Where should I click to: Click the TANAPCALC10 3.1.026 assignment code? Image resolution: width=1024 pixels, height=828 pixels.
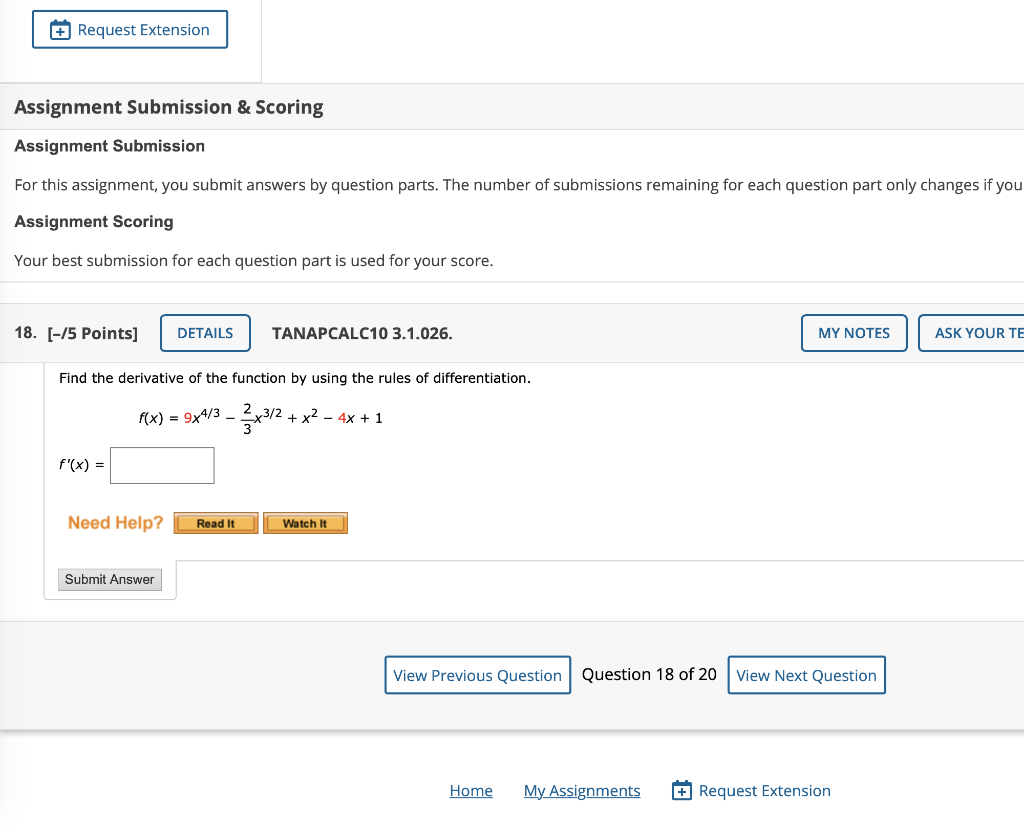(361, 333)
